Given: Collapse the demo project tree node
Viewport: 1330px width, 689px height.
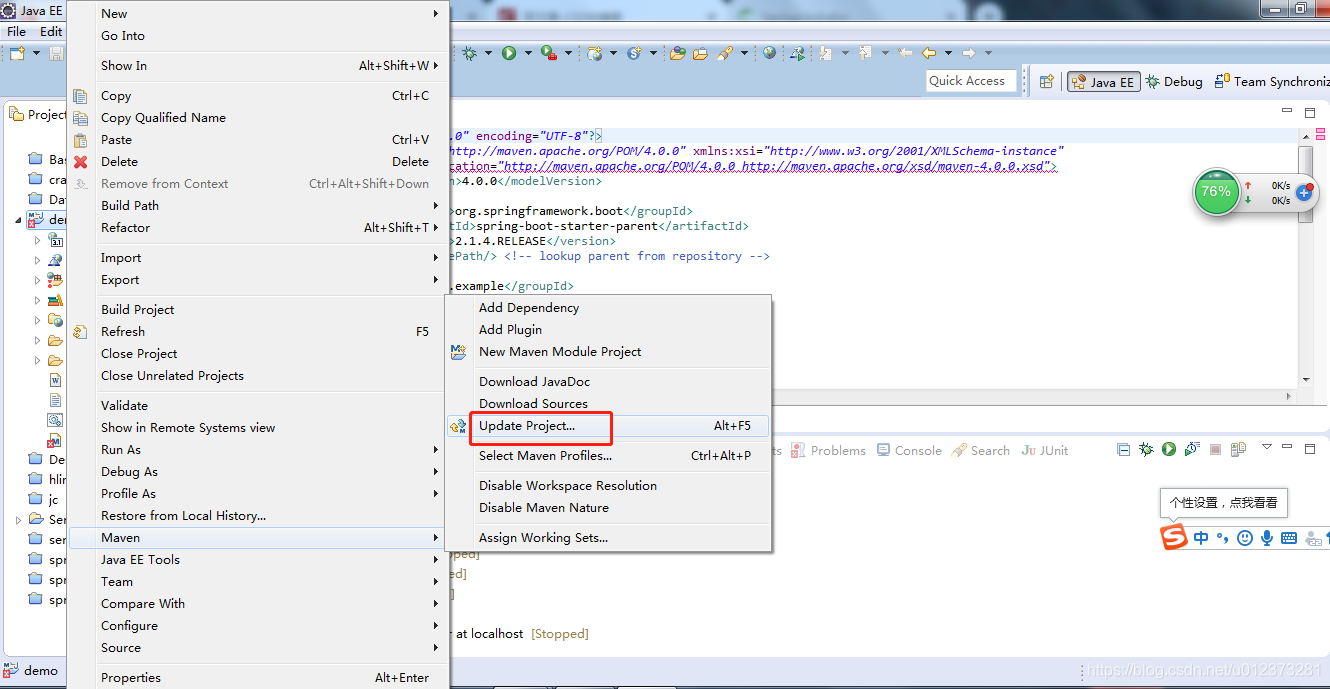Looking at the screenshot, I should point(19,220).
